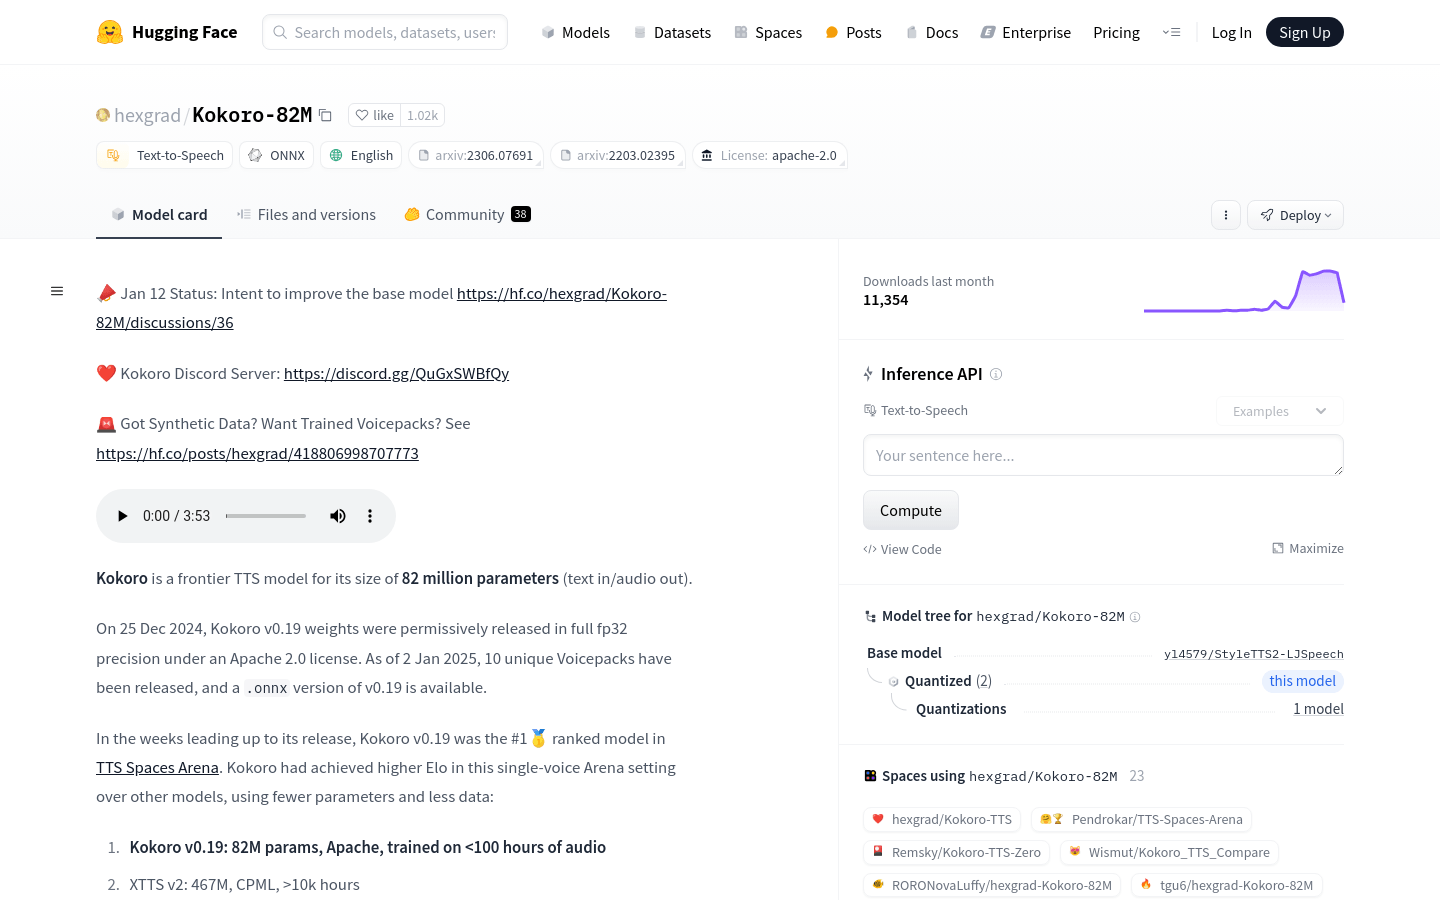Focus the 'Your sentence here...' text box
This screenshot has height=900, width=1440.
1102,455
